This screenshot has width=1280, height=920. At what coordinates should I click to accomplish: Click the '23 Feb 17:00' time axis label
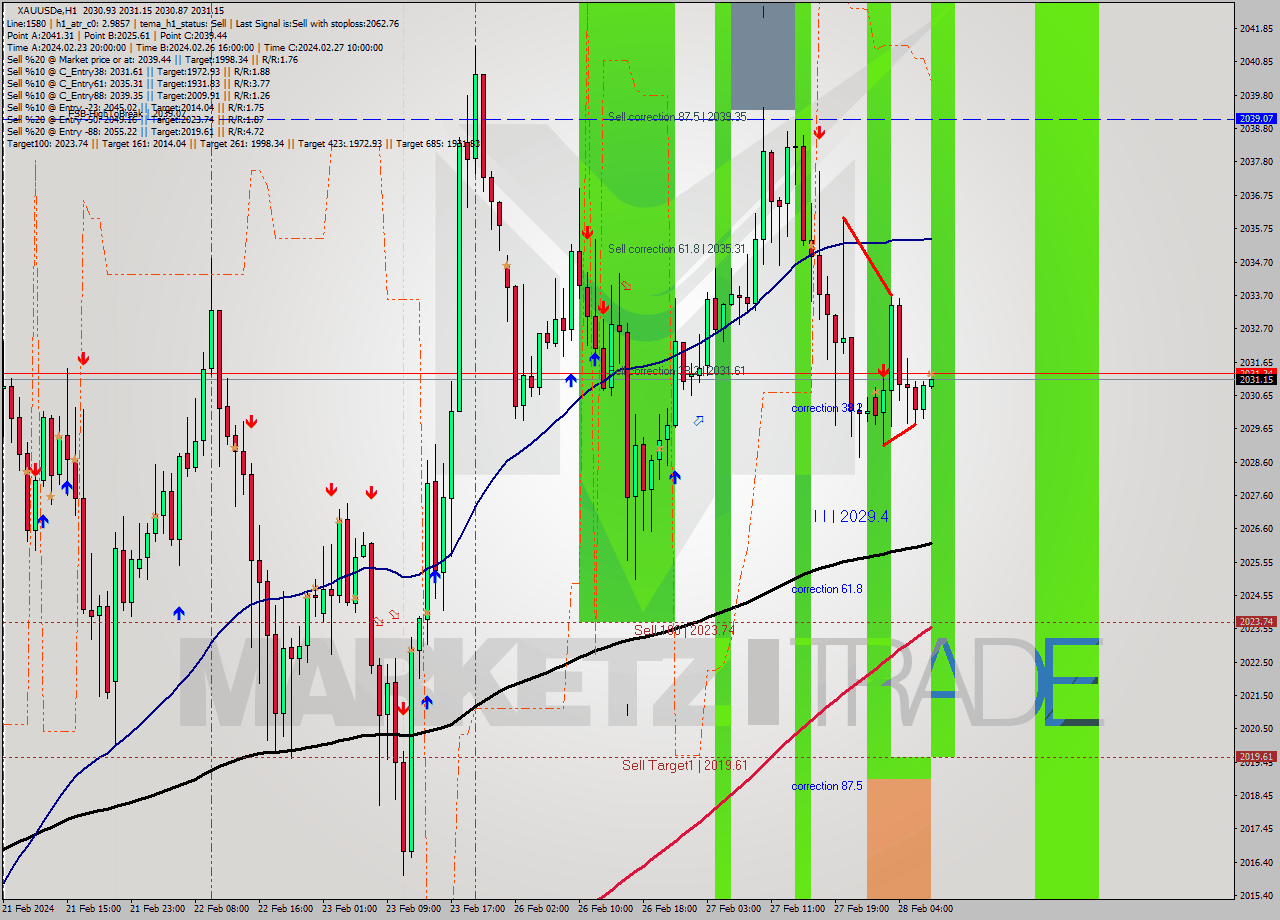tap(477, 909)
